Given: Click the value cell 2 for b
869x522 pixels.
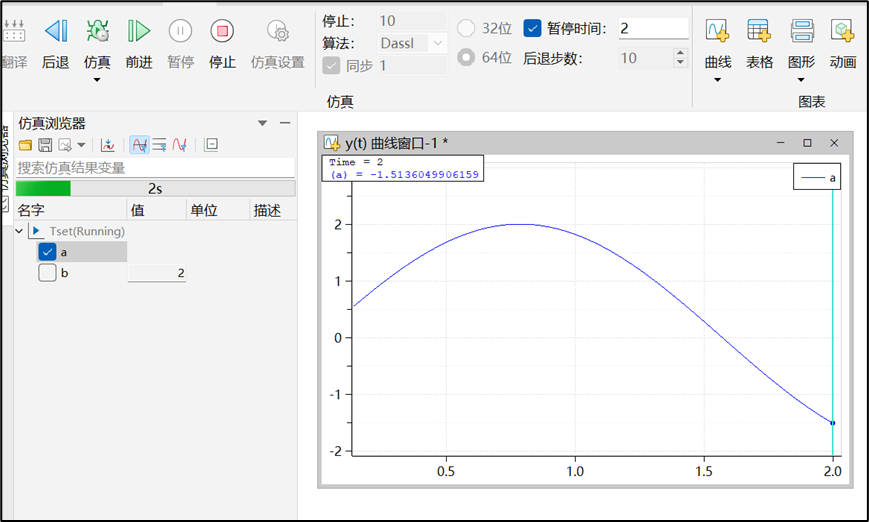Looking at the screenshot, I should click(x=157, y=273).
